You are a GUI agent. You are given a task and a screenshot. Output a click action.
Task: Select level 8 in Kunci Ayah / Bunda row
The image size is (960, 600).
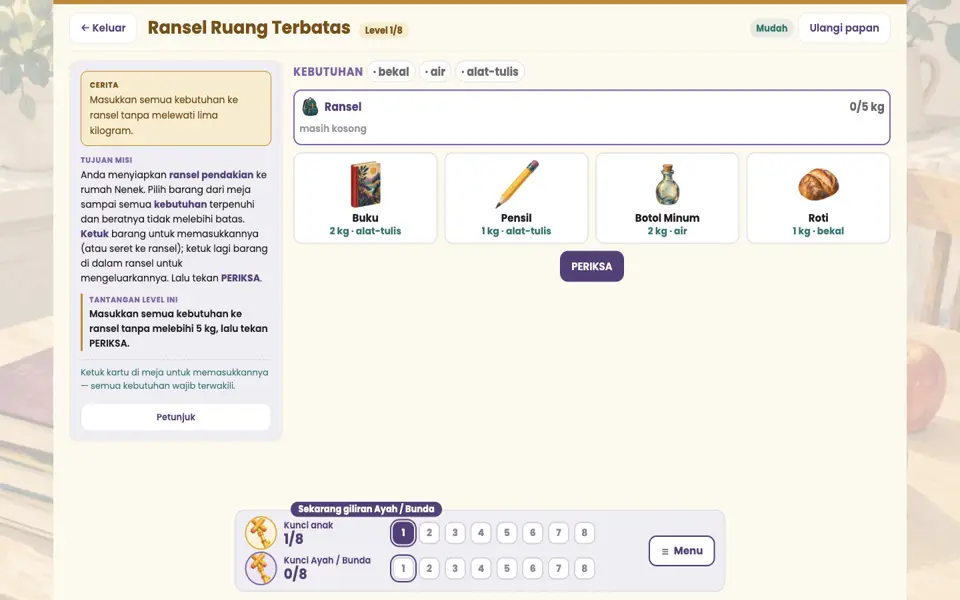coord(584,568)
